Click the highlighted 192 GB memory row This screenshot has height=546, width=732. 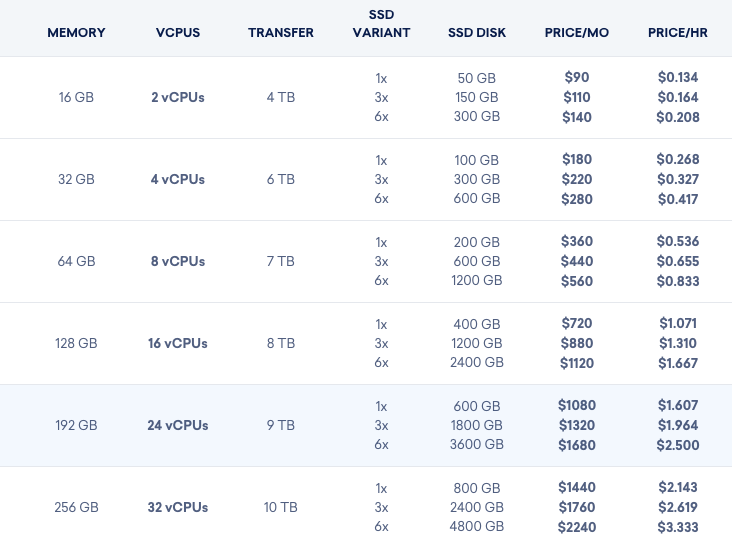coord(366,425)
